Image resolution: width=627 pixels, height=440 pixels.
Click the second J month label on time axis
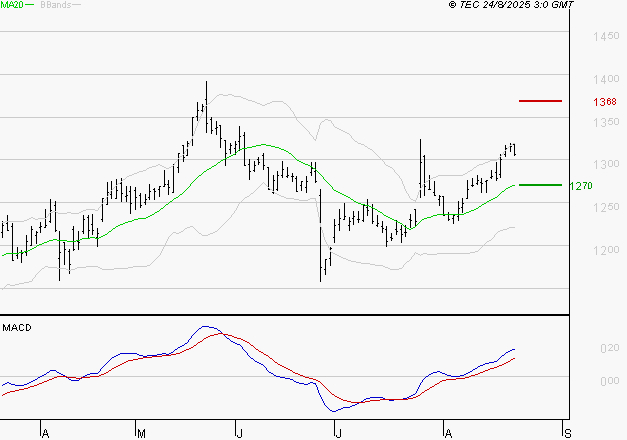click(338, 434)
